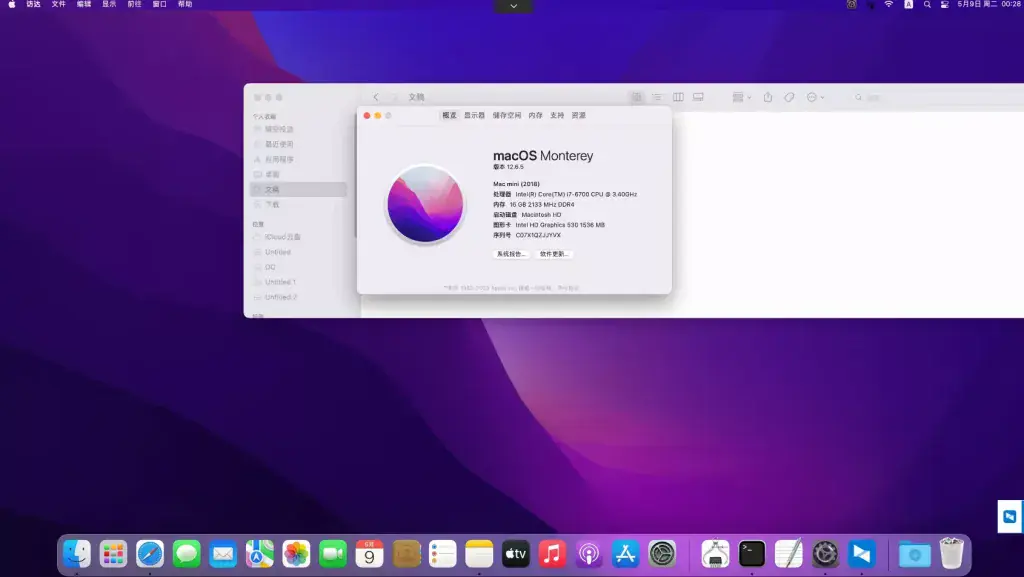
Task: Switch to the 显示器 tab
Action: pos(474,115)
